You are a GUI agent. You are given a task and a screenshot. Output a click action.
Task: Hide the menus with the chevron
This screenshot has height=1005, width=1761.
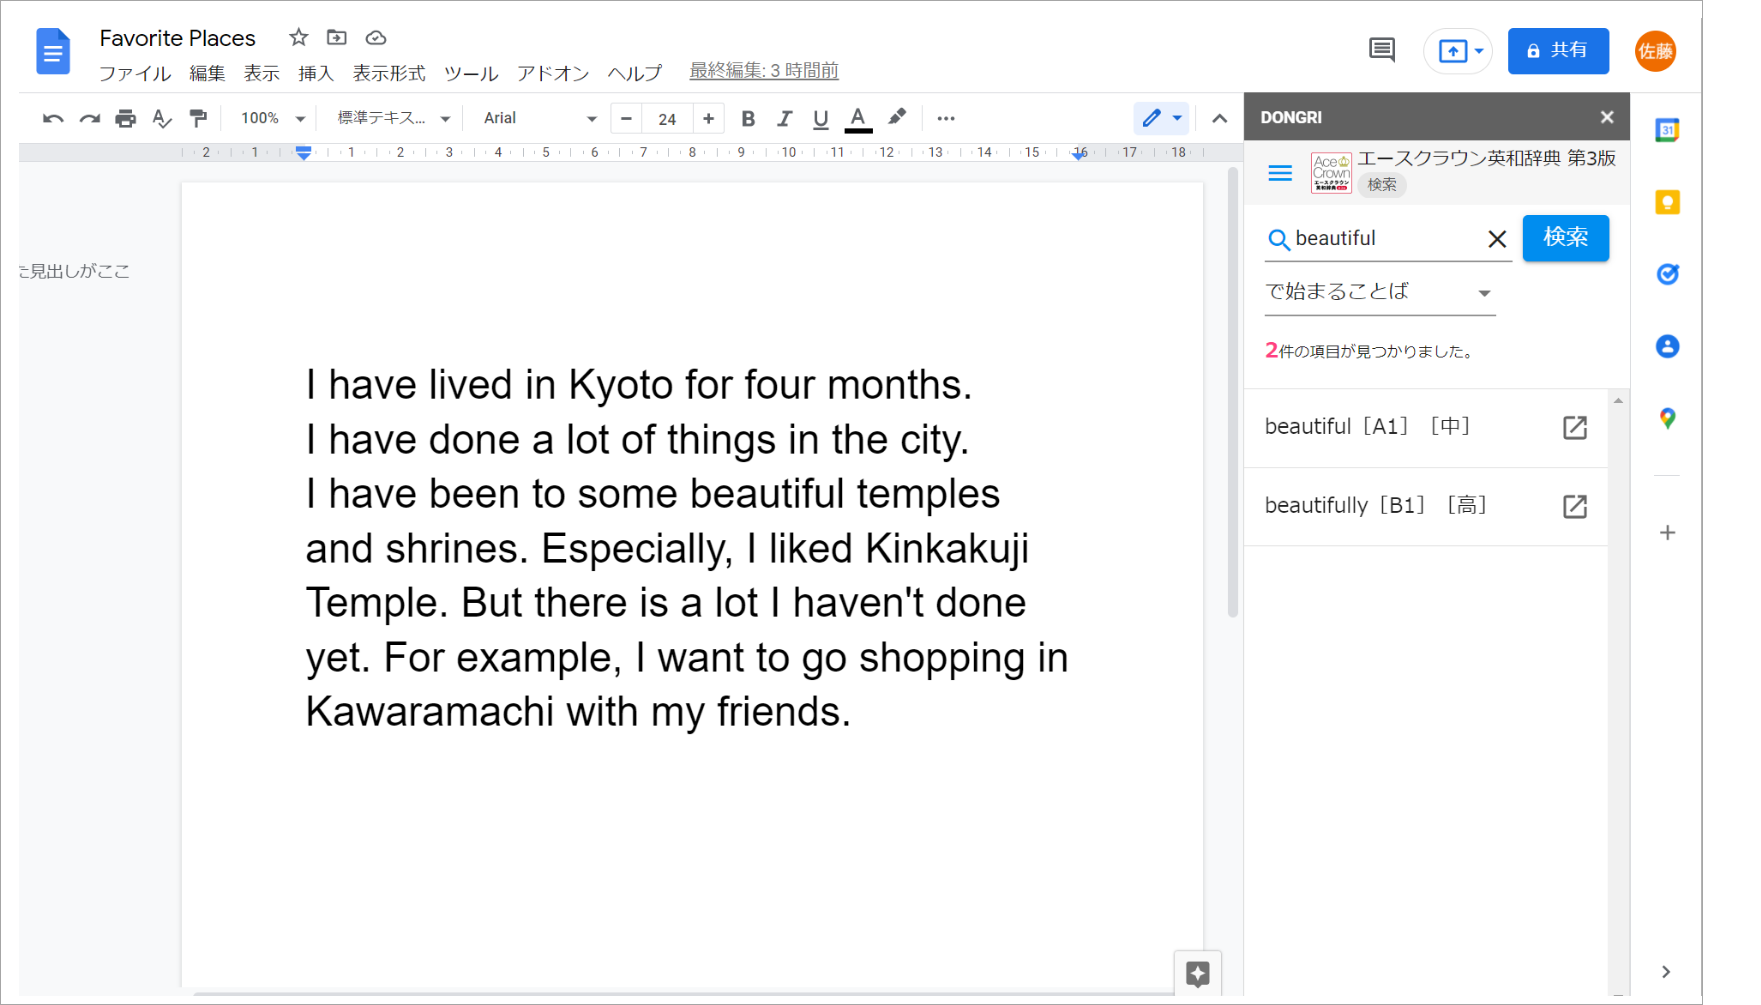[1219, 118]
